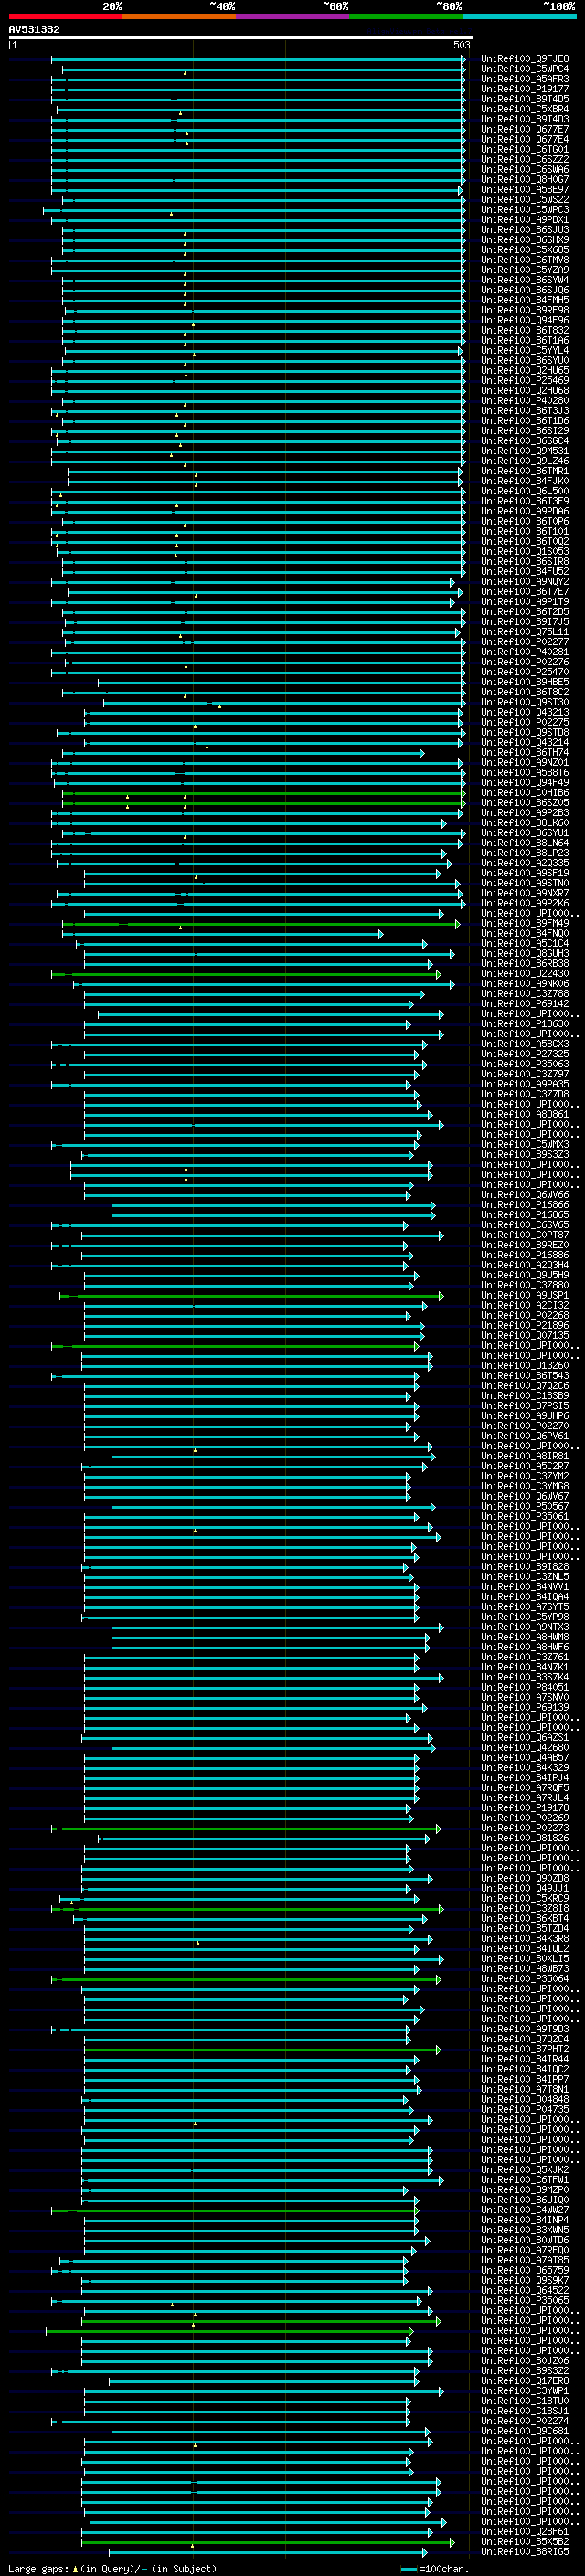Select label UniRef100_P69142
This screenshot has height=2576, width=585.
[524, 1004]
